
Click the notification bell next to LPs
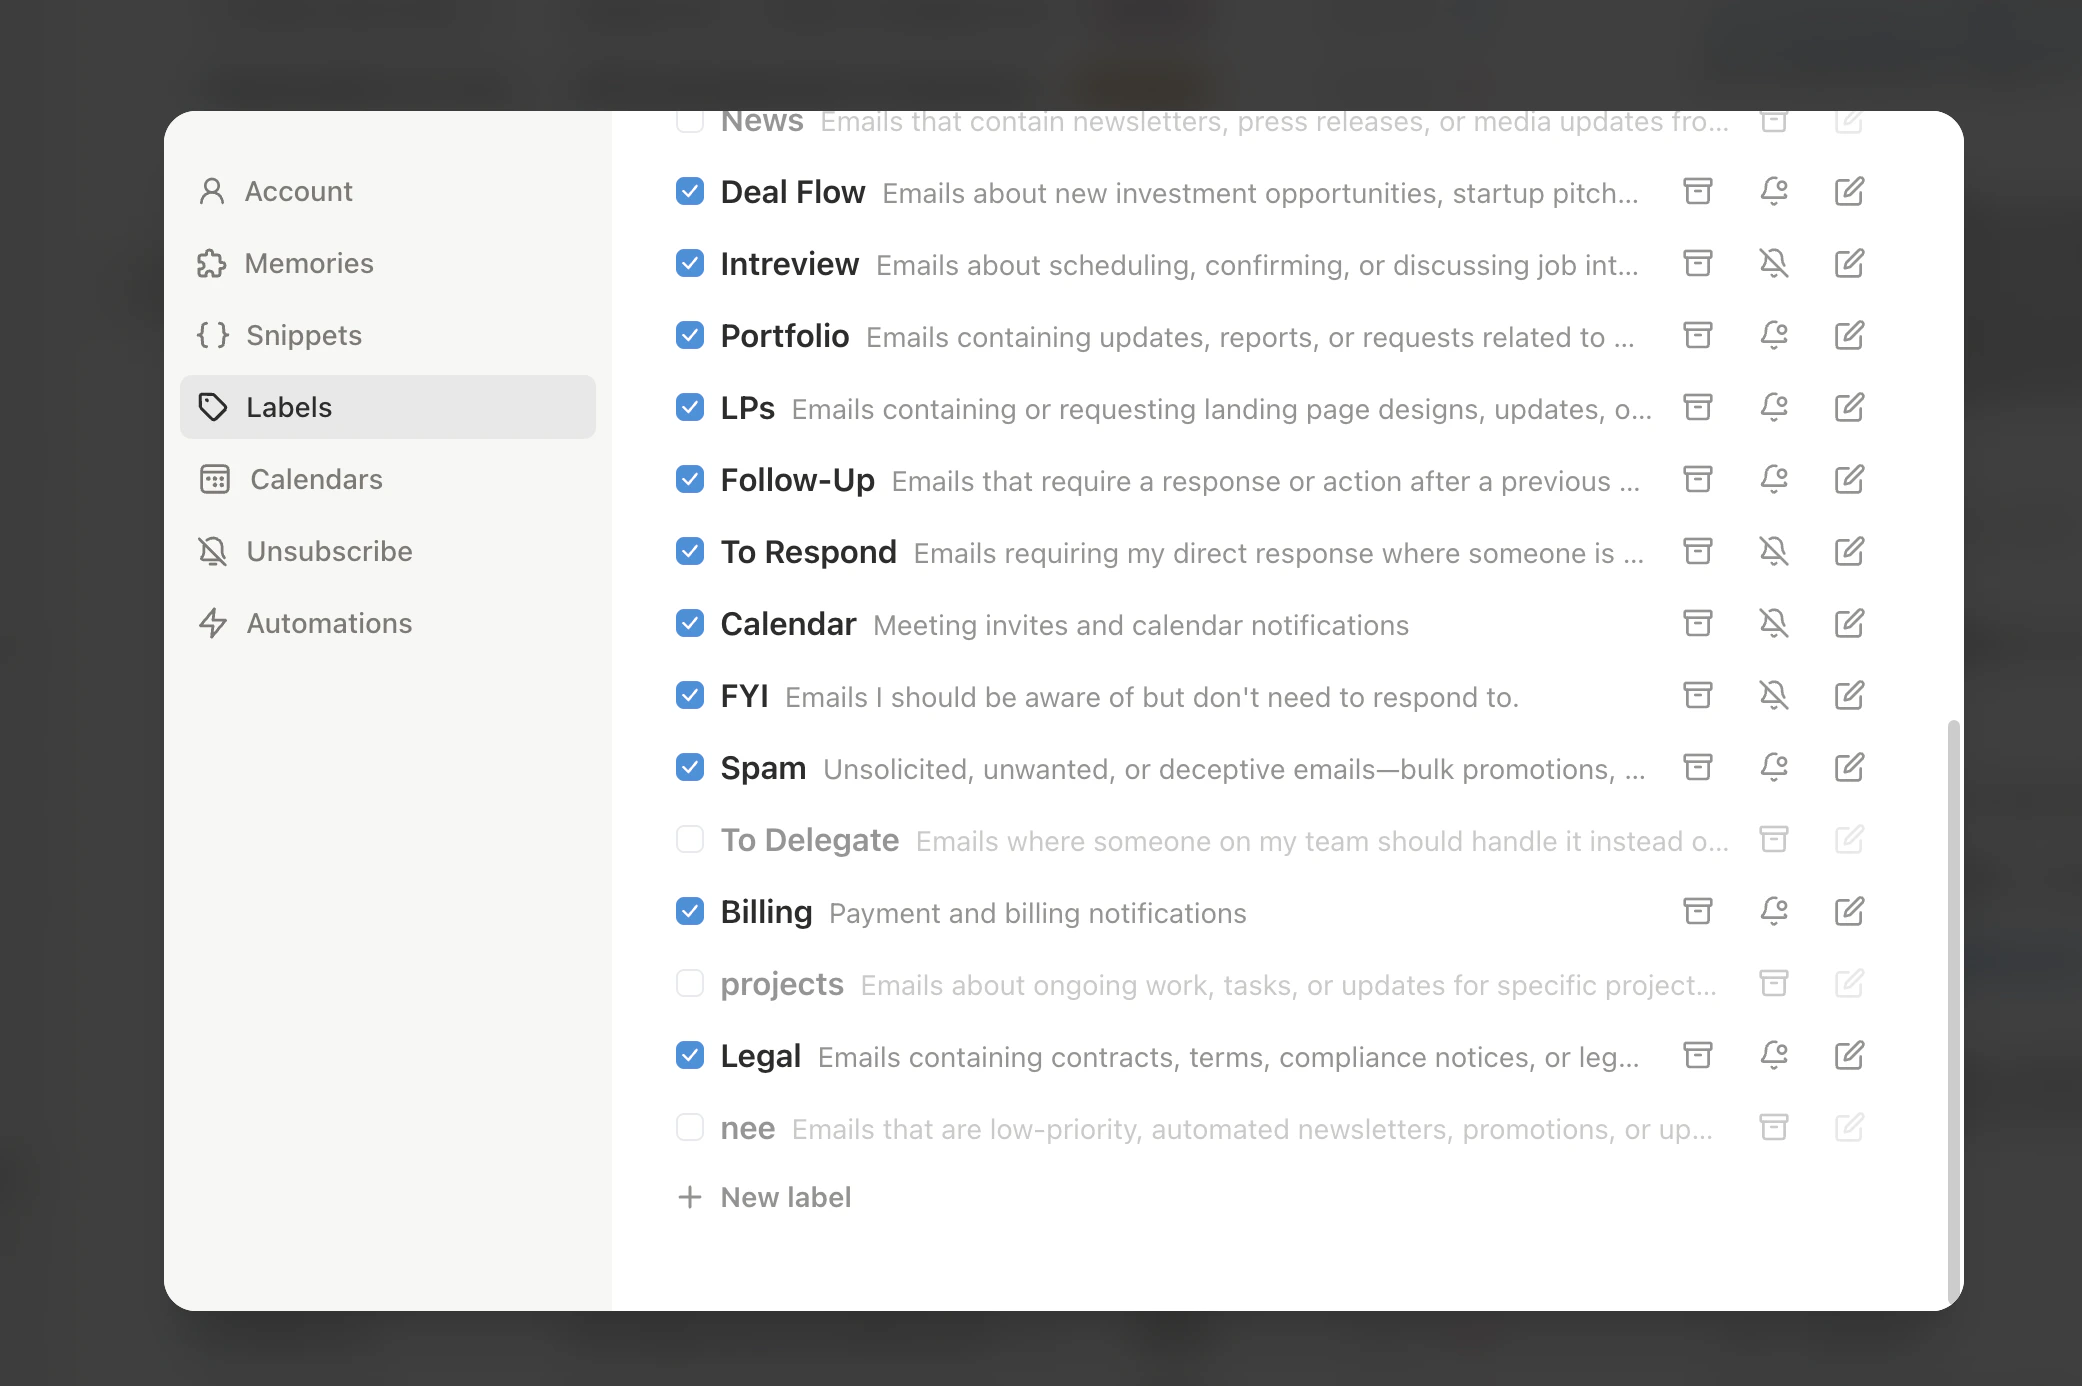[1775, 407]
